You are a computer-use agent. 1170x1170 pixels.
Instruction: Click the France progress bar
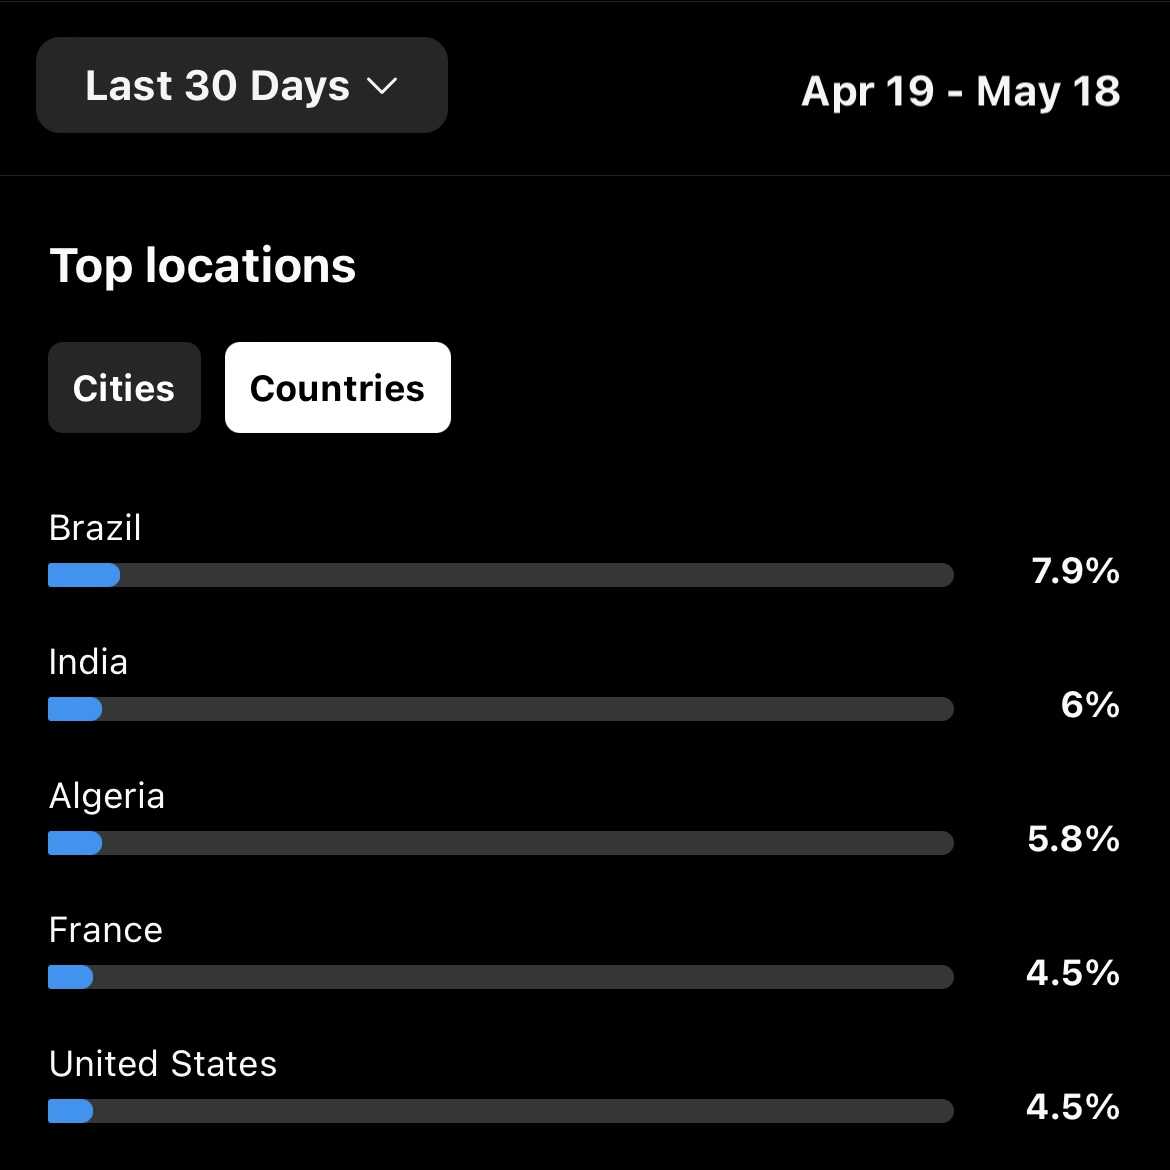coord(501,977)
